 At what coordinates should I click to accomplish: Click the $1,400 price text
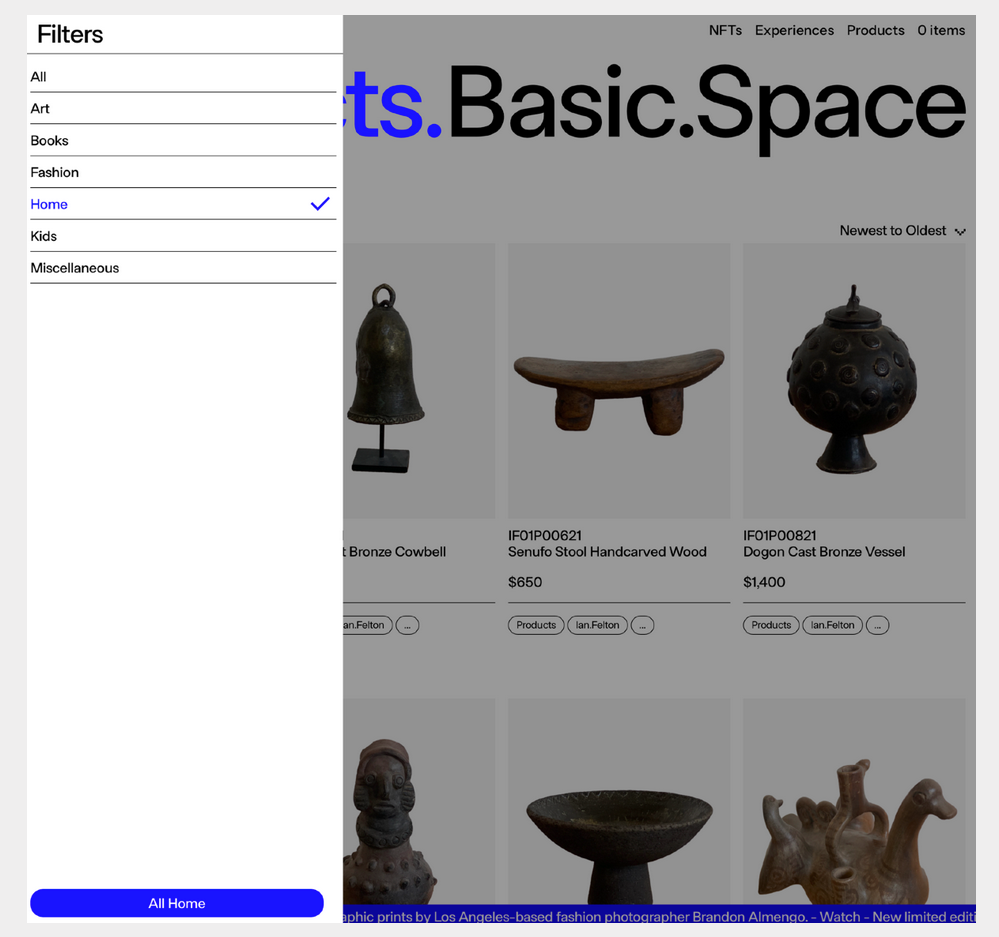tap(764, 582)
